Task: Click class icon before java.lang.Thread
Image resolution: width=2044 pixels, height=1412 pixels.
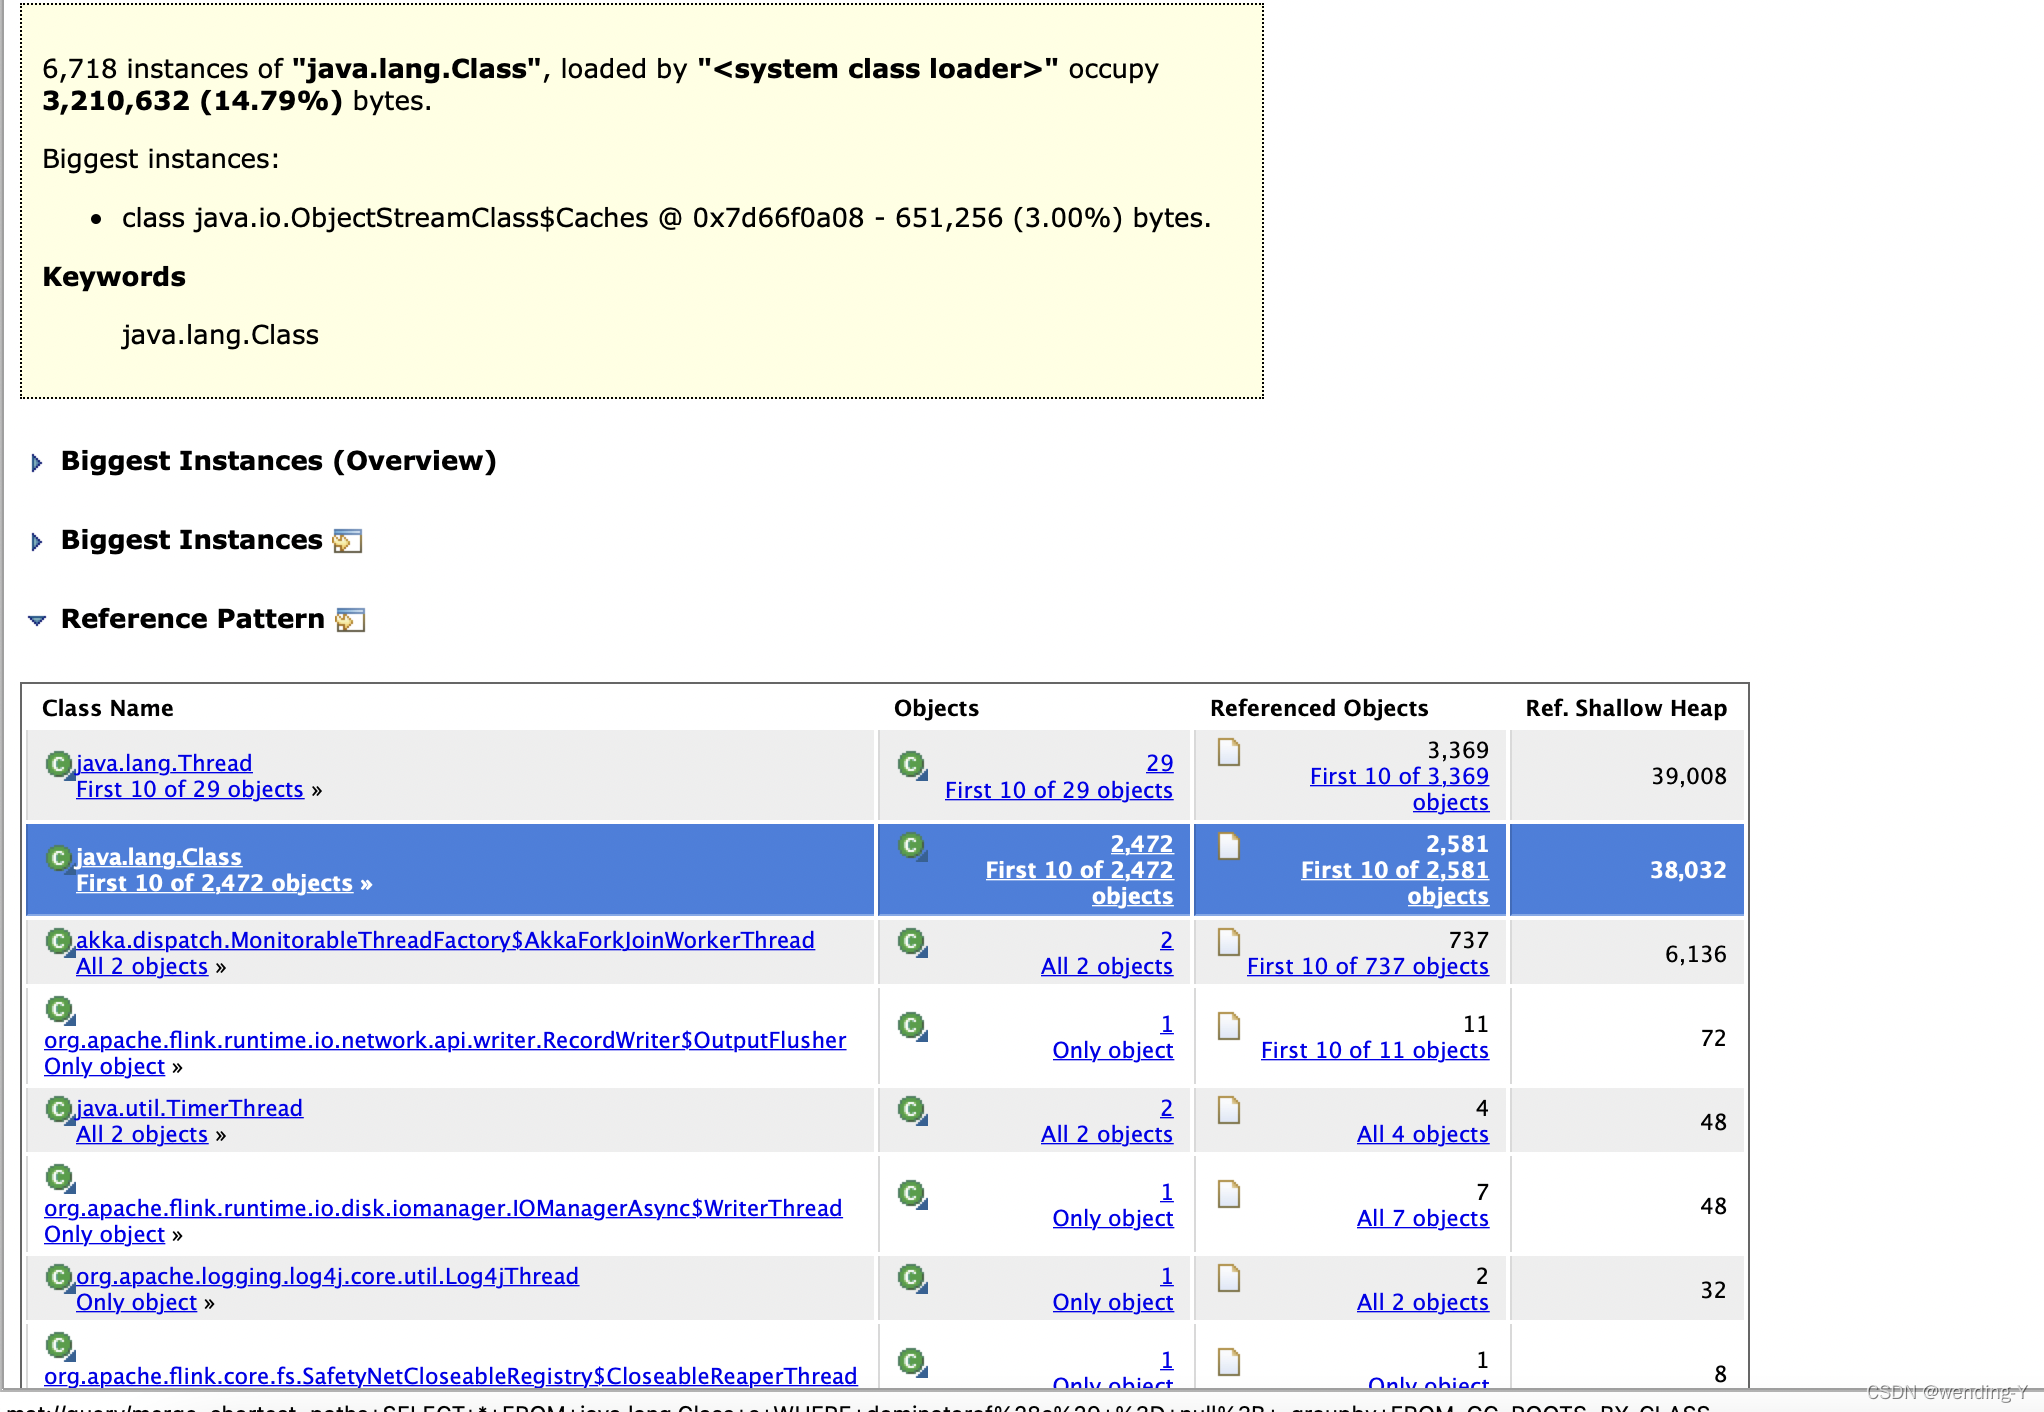Action: [59, 764]
